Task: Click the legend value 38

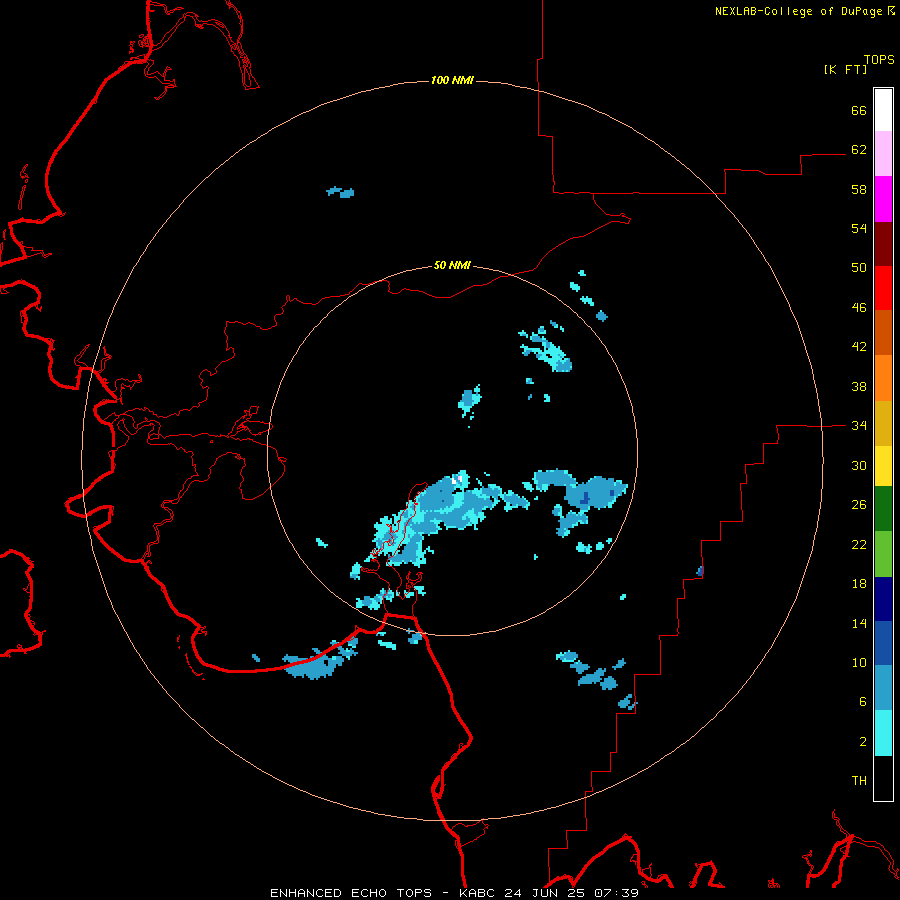Action: [x=859, y=386]
